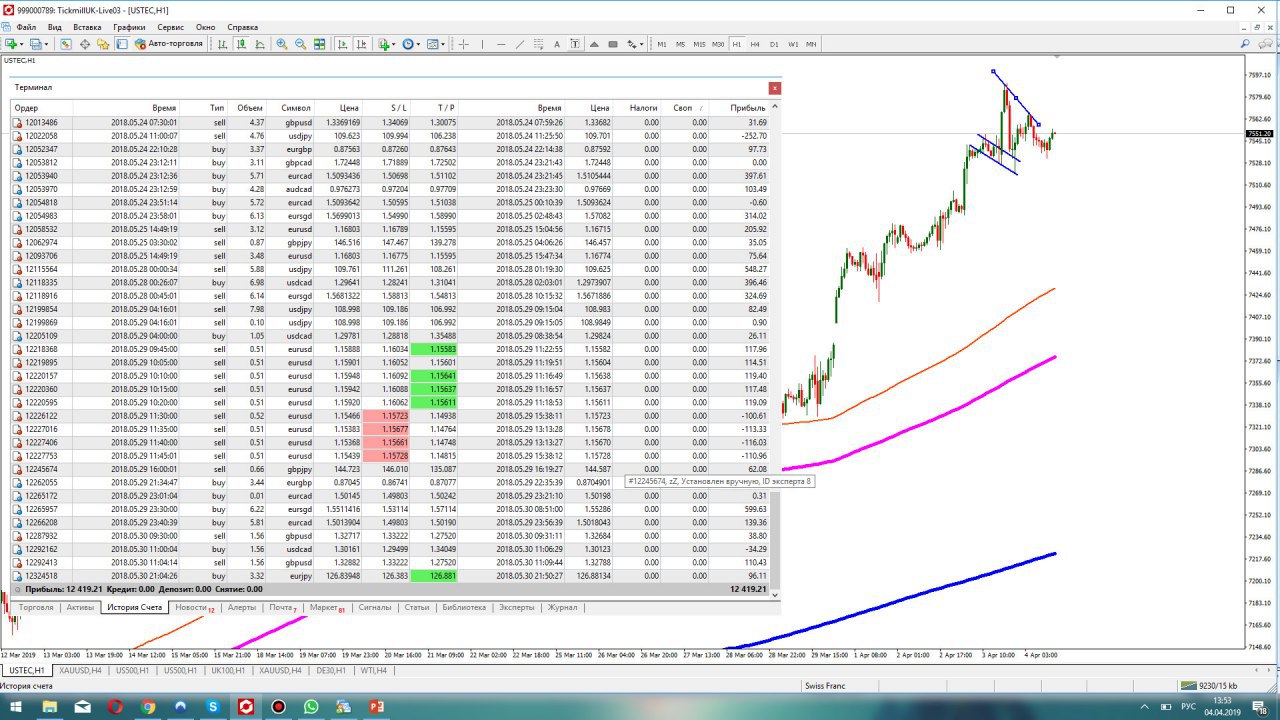
Task: Open the Справка menu
Action: pyautogui.click(x=242, y=27)
